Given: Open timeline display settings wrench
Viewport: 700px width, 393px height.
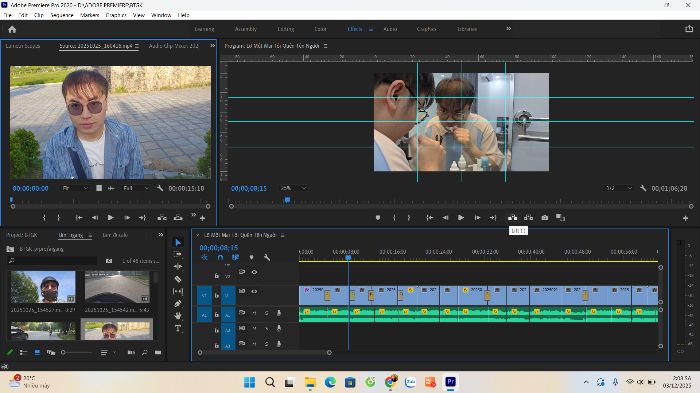Looking at the screenshot, I should click(267, 257).
